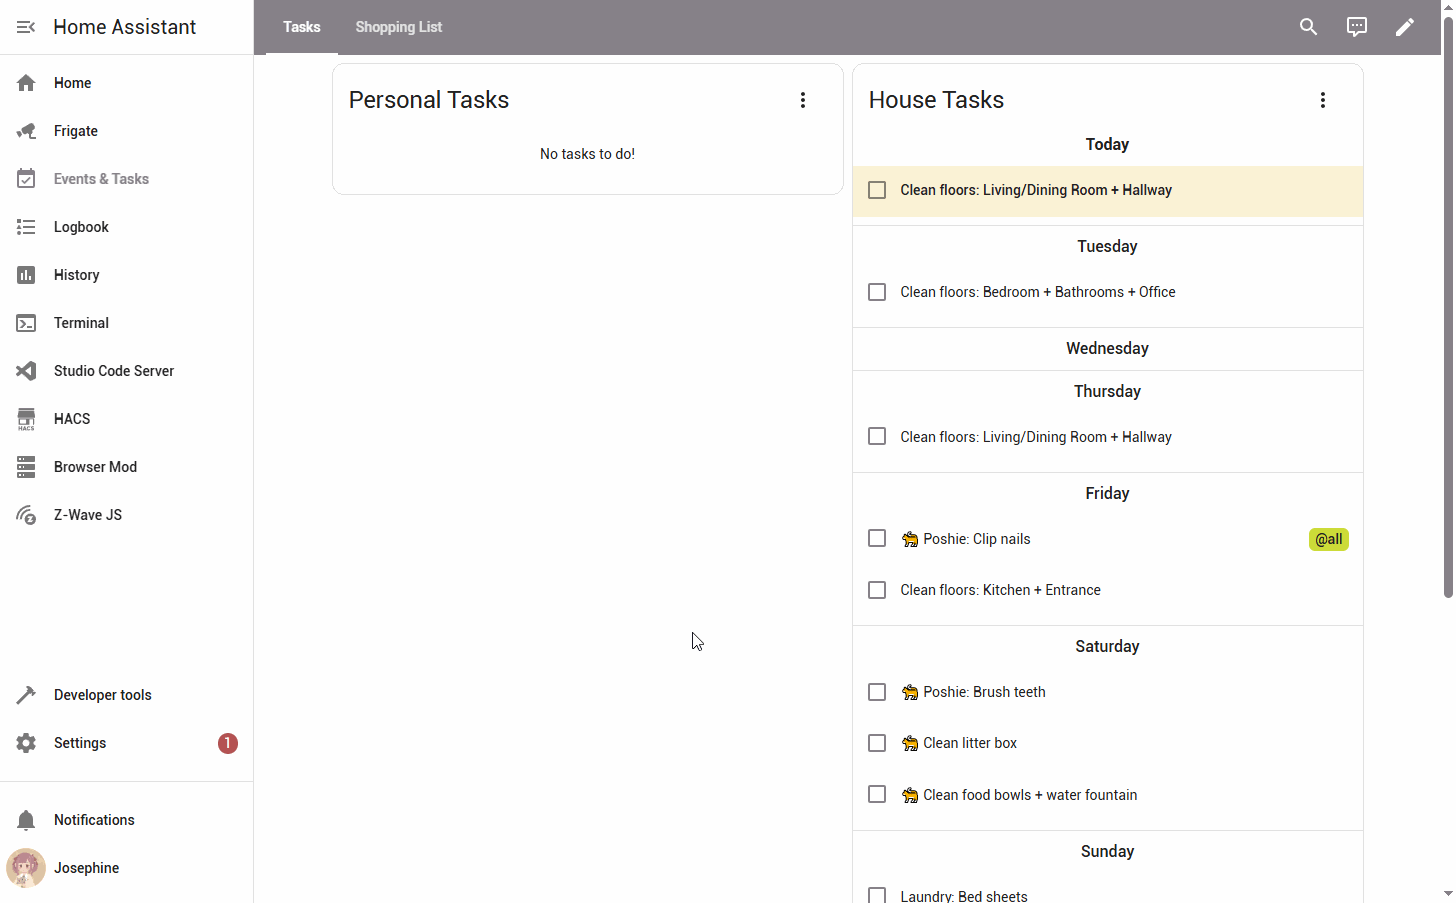Open search with the magnifier icon
This screenshot has height=903, width=1456.
tap(1308, 27)
